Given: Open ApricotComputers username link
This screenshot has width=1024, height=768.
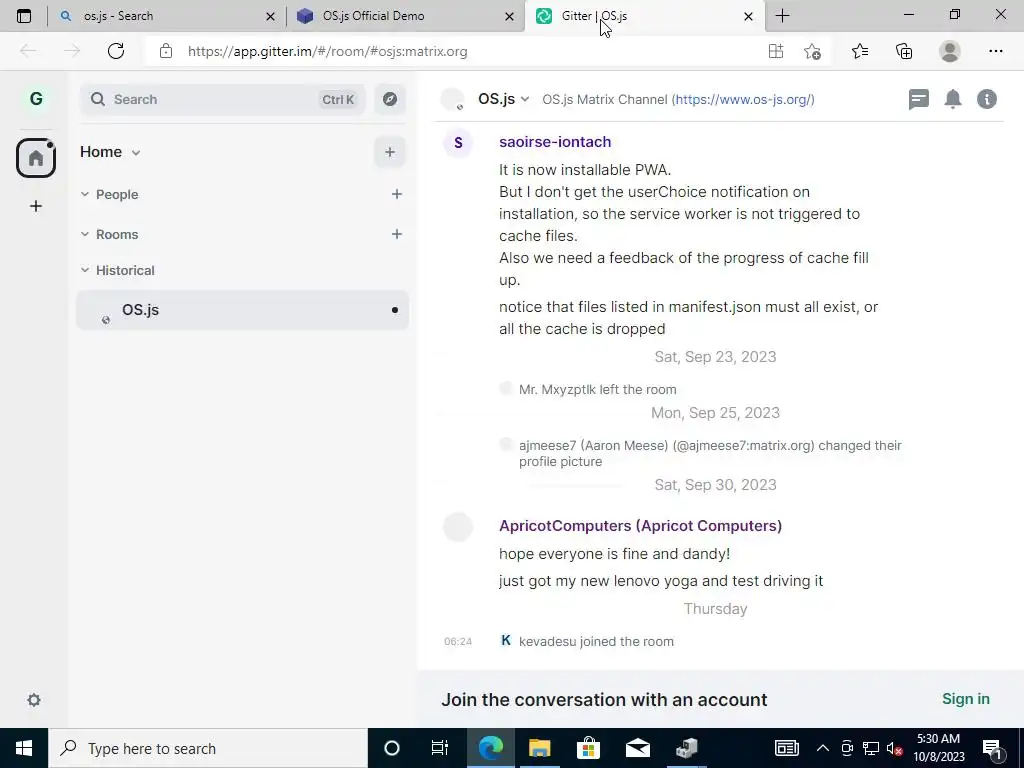Looking at the screenshot, I should pyautogui.click(x=640, y=526).
